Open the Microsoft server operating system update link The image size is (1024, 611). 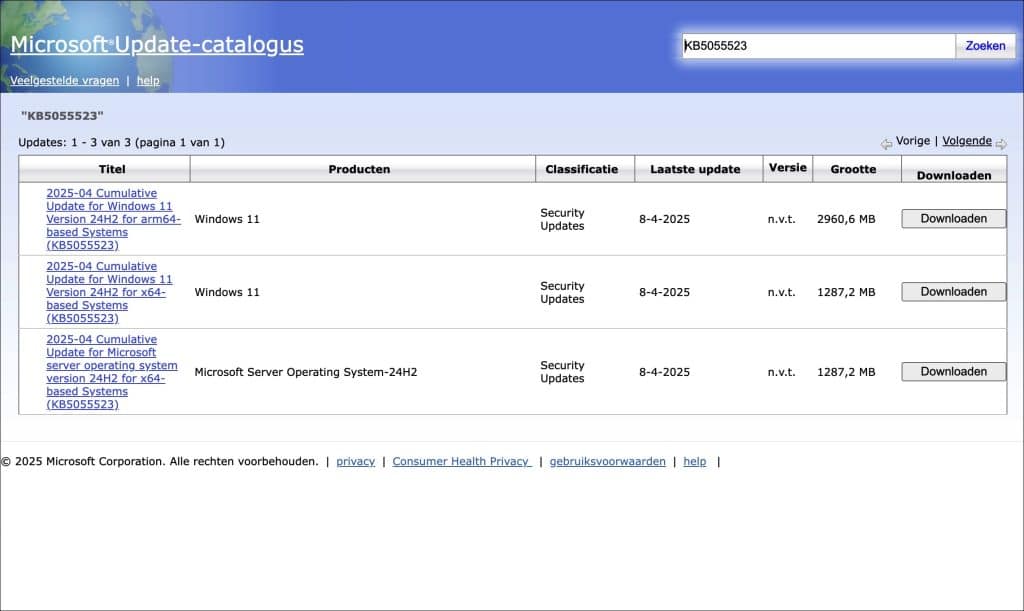[112, 372]
